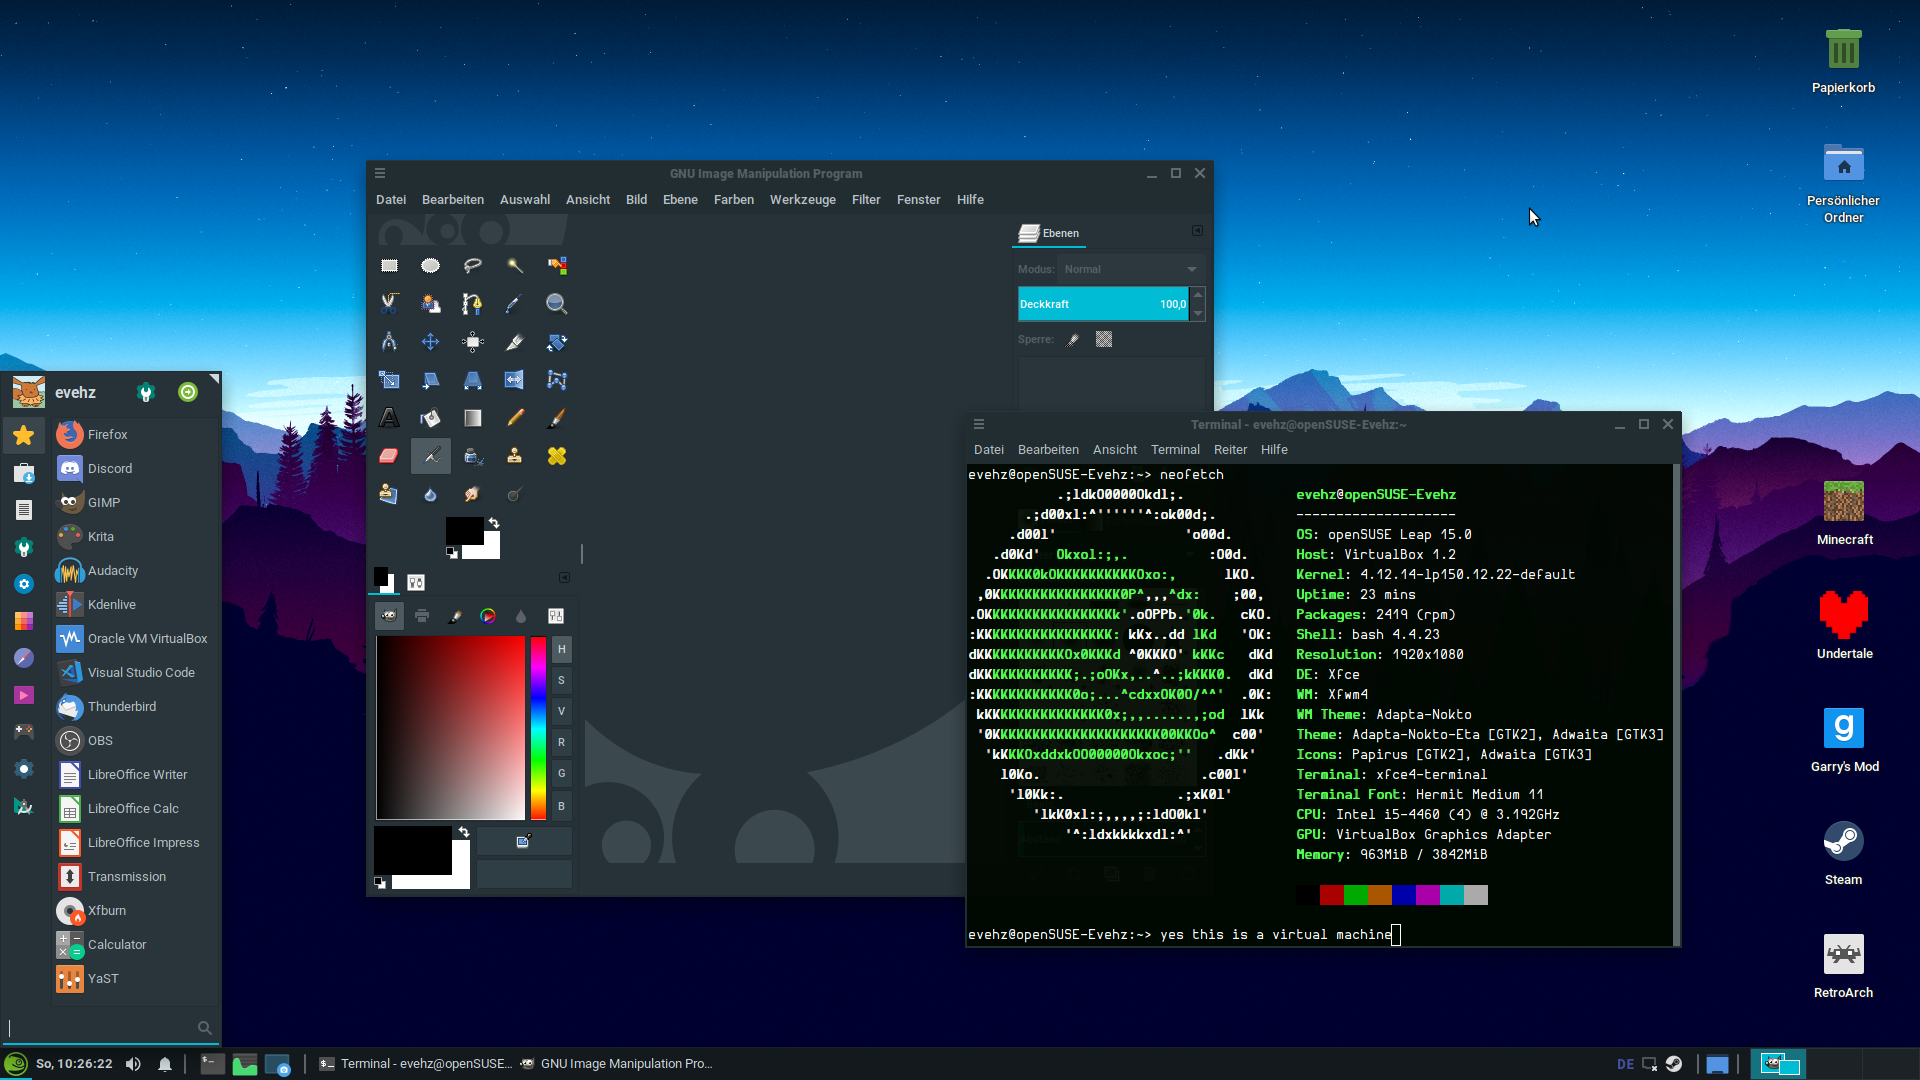Viewport: 1920px width, 1080px height.
Task: Select the Move tool in GIMP
Action: click(x=430, y=342)
